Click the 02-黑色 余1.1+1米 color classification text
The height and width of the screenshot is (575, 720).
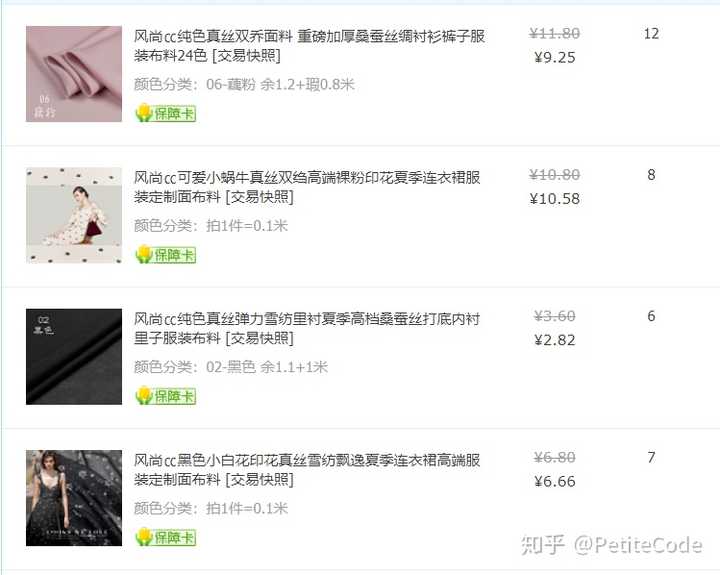267,367
